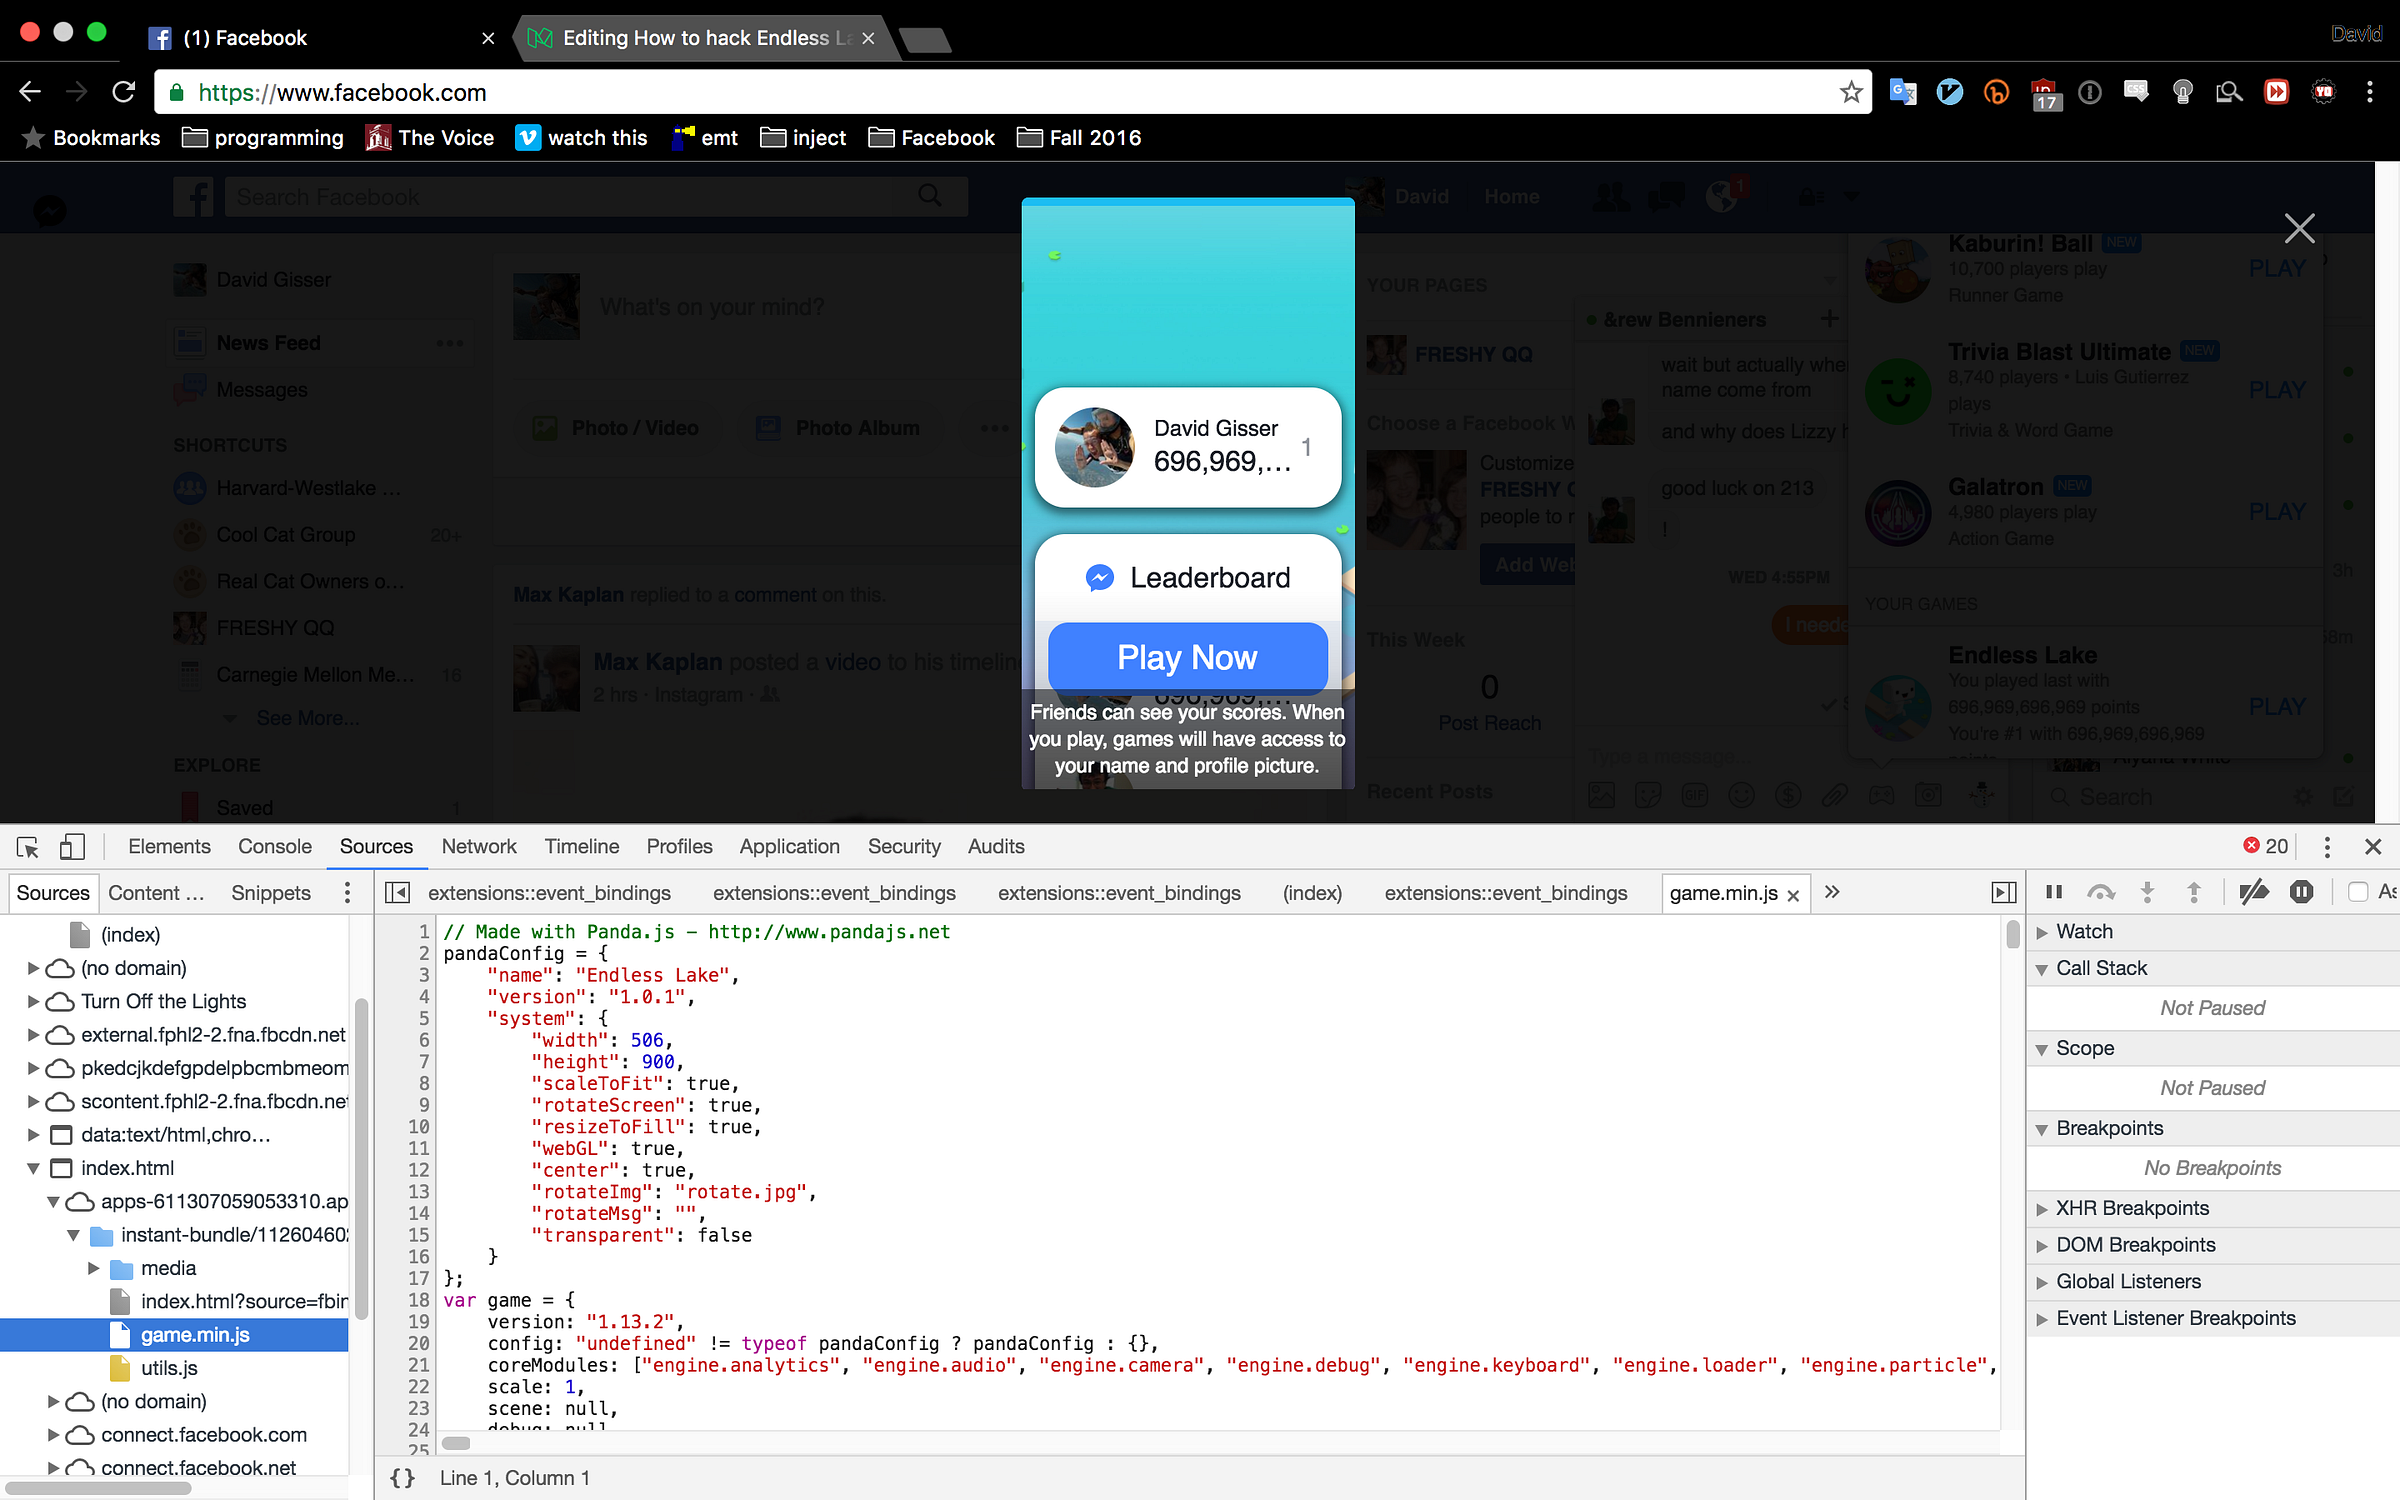Switch to the Network tab
The image size is (2400, 1500).
click(479, 847)
